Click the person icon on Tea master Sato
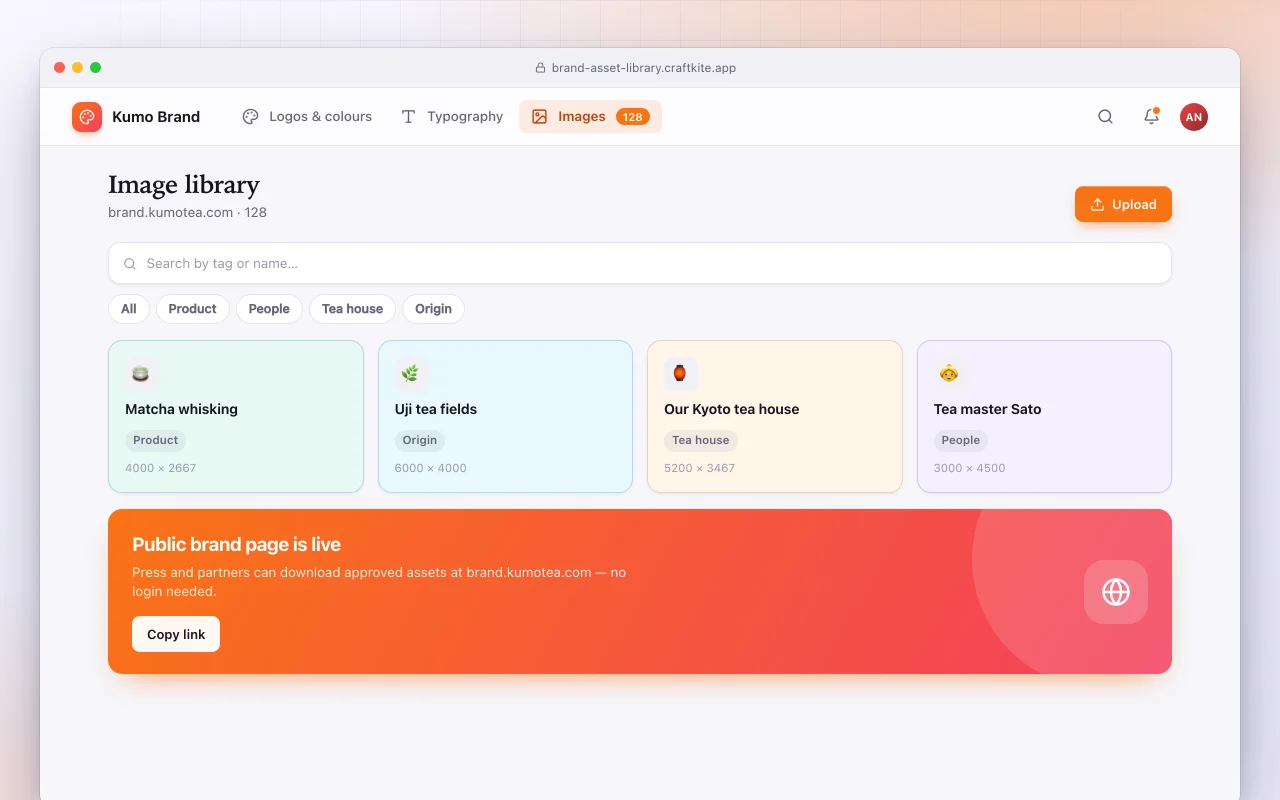The image size is (1280, 800). click(950, 374)
